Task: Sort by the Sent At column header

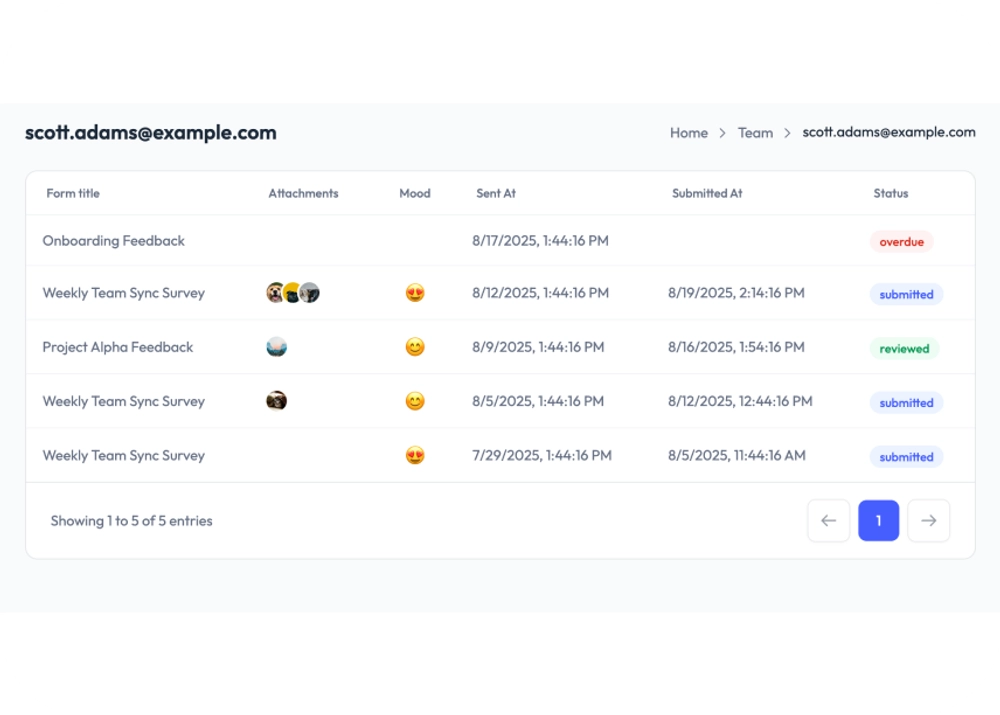Action: [496, 193]
